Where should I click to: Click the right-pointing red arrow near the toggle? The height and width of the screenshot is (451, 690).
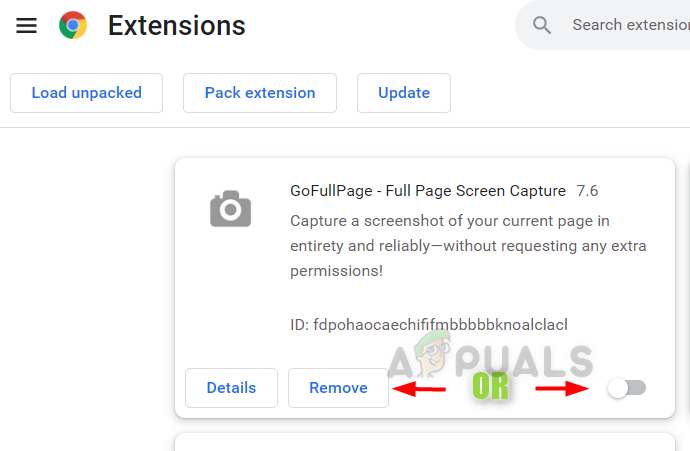point(562,388)
